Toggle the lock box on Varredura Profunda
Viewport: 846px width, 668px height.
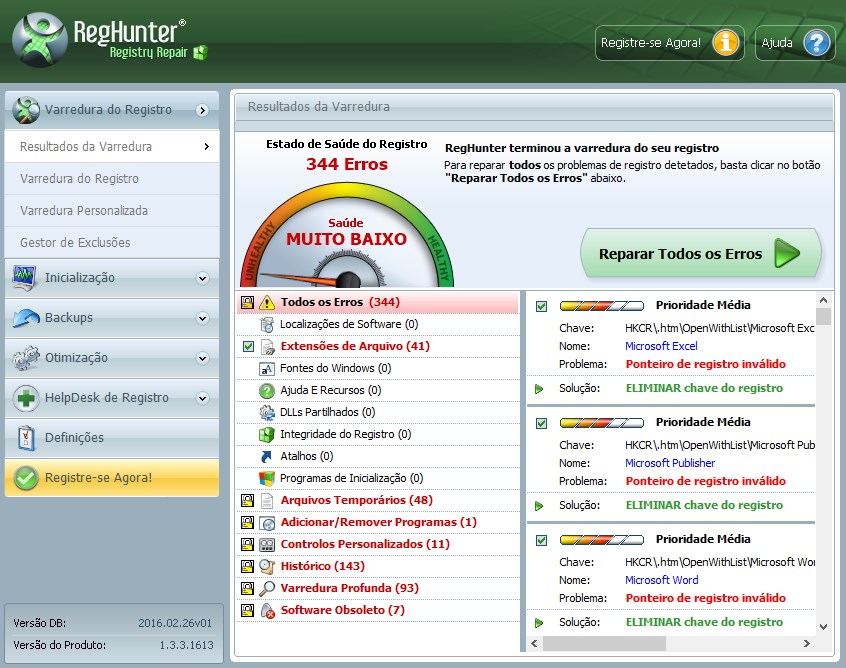(x=248, y=589)
